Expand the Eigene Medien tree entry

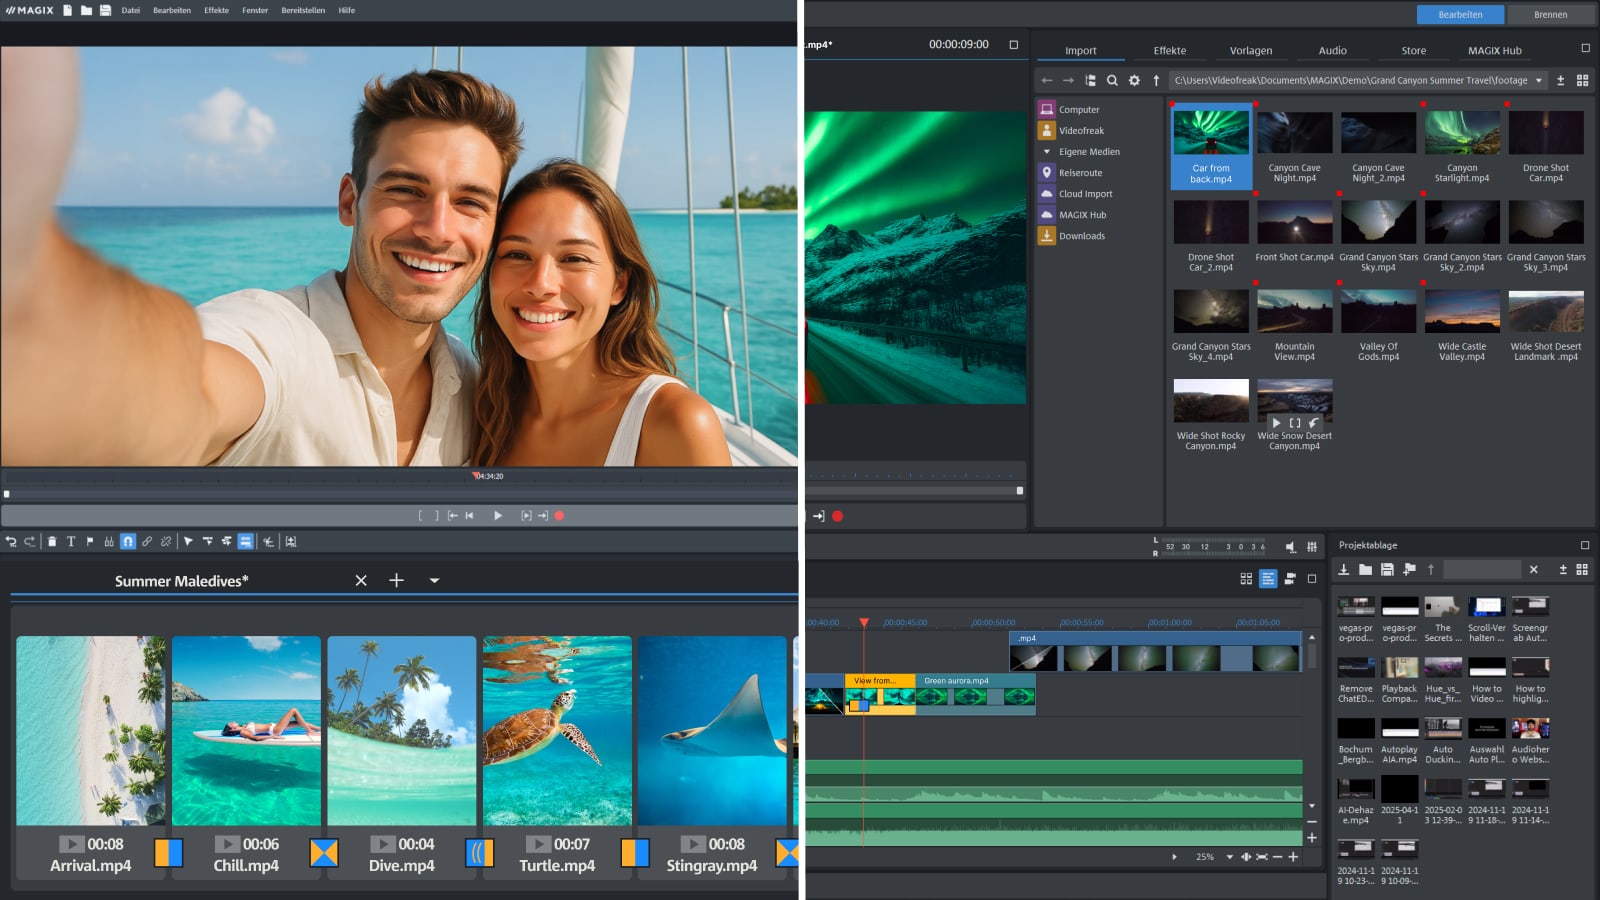coord(1047,152)
